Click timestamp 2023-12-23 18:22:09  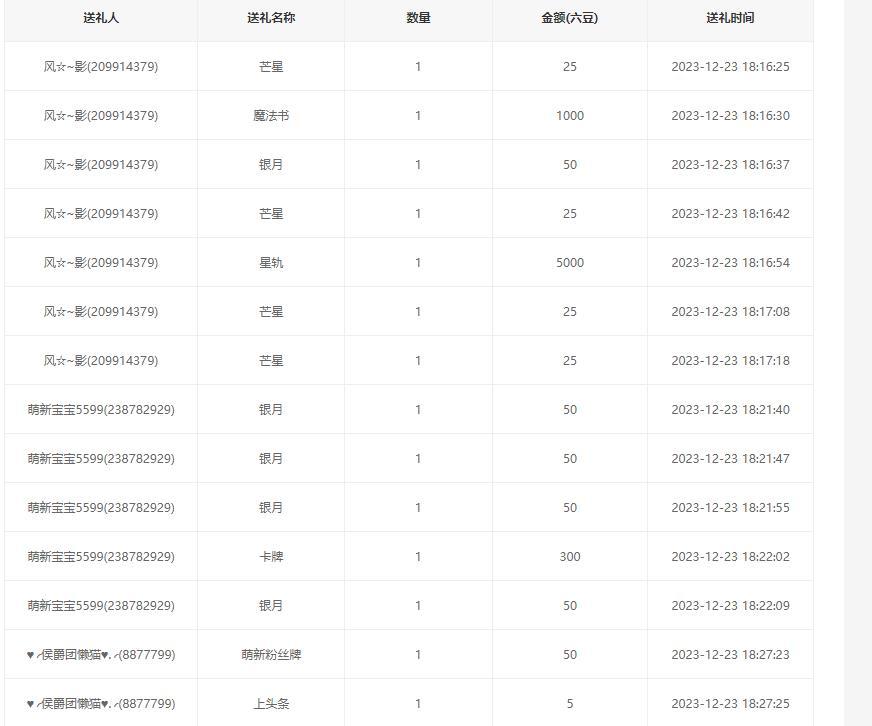(730, 605)
